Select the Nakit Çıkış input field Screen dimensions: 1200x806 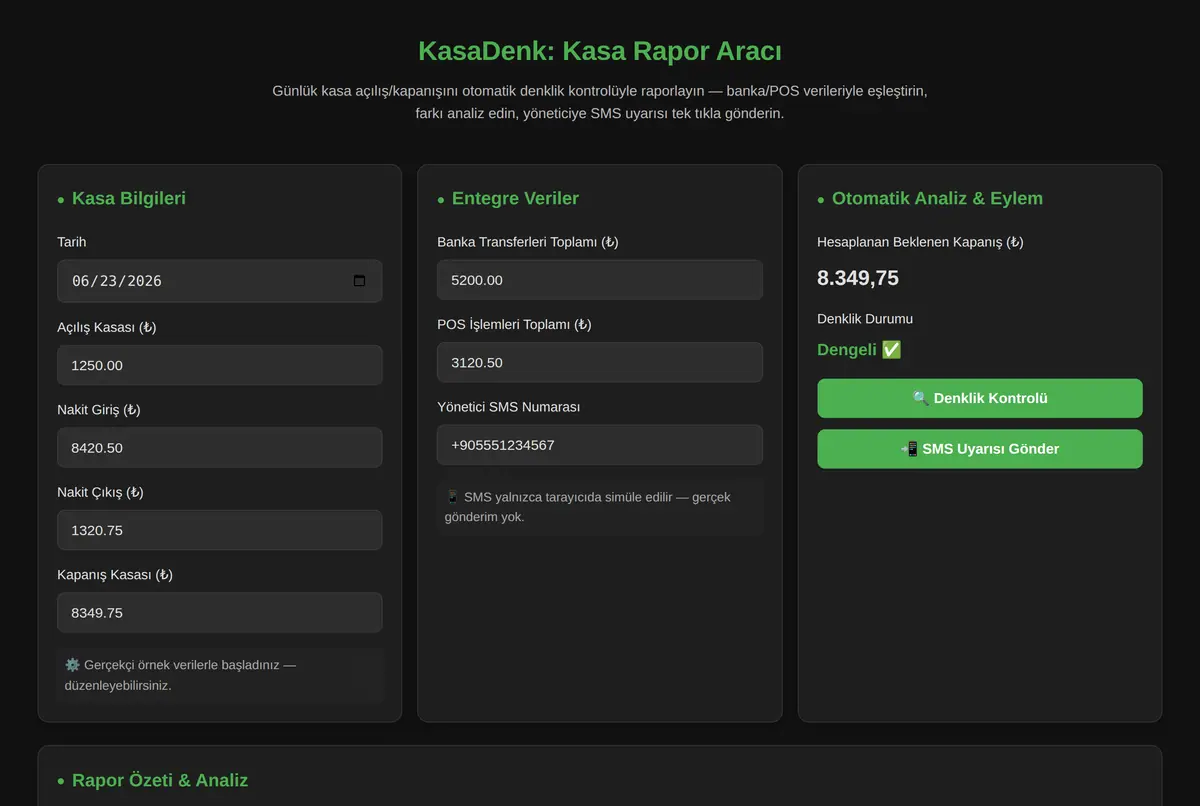(220, 530)
